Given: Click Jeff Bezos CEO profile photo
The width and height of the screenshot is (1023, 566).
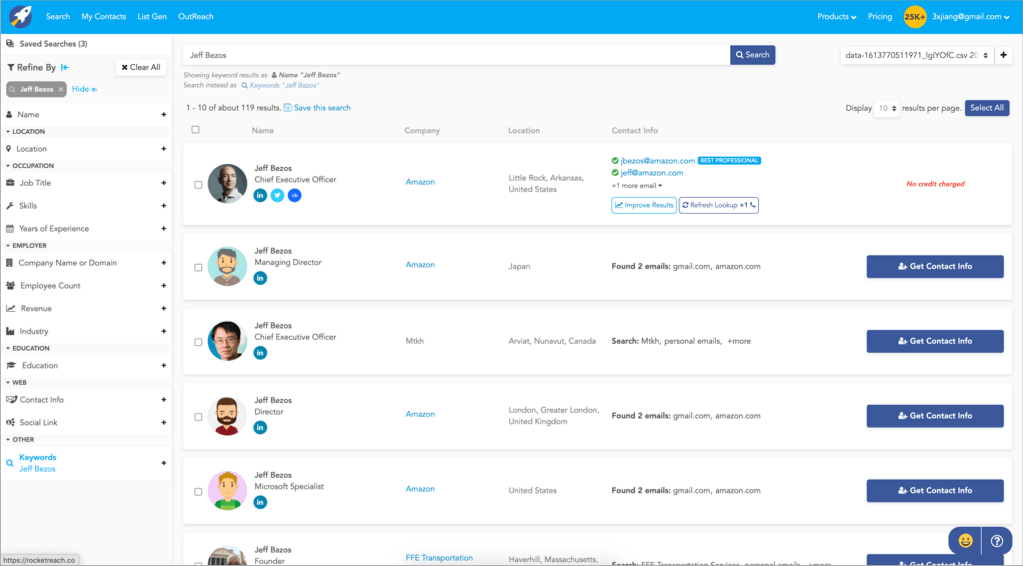Looking at the screenshot, I should pos(227,183).
